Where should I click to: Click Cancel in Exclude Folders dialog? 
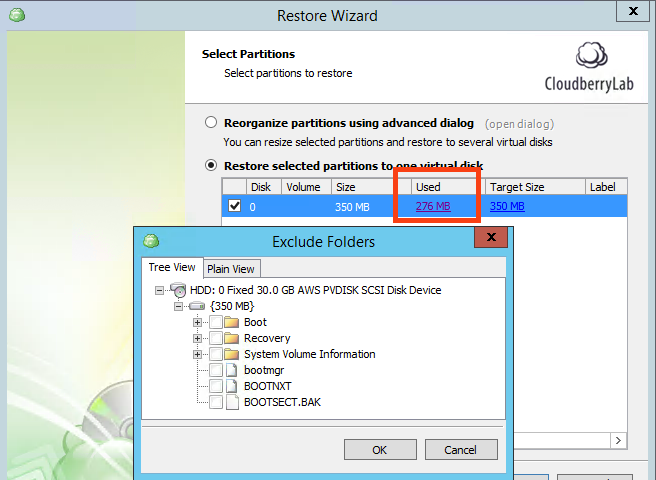click(461, 450)
